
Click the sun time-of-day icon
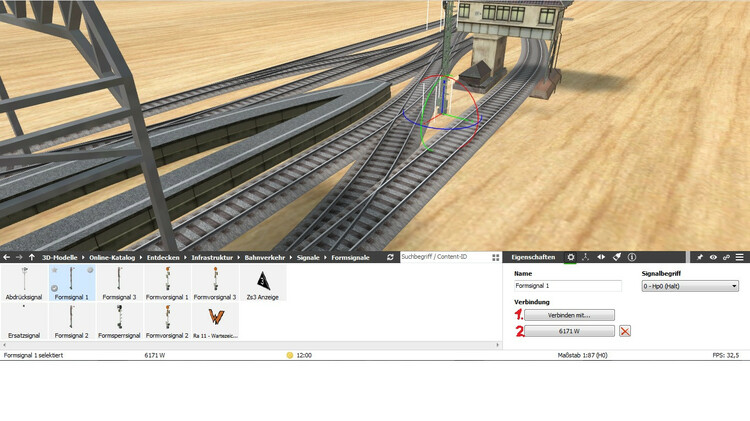(289, 355)
